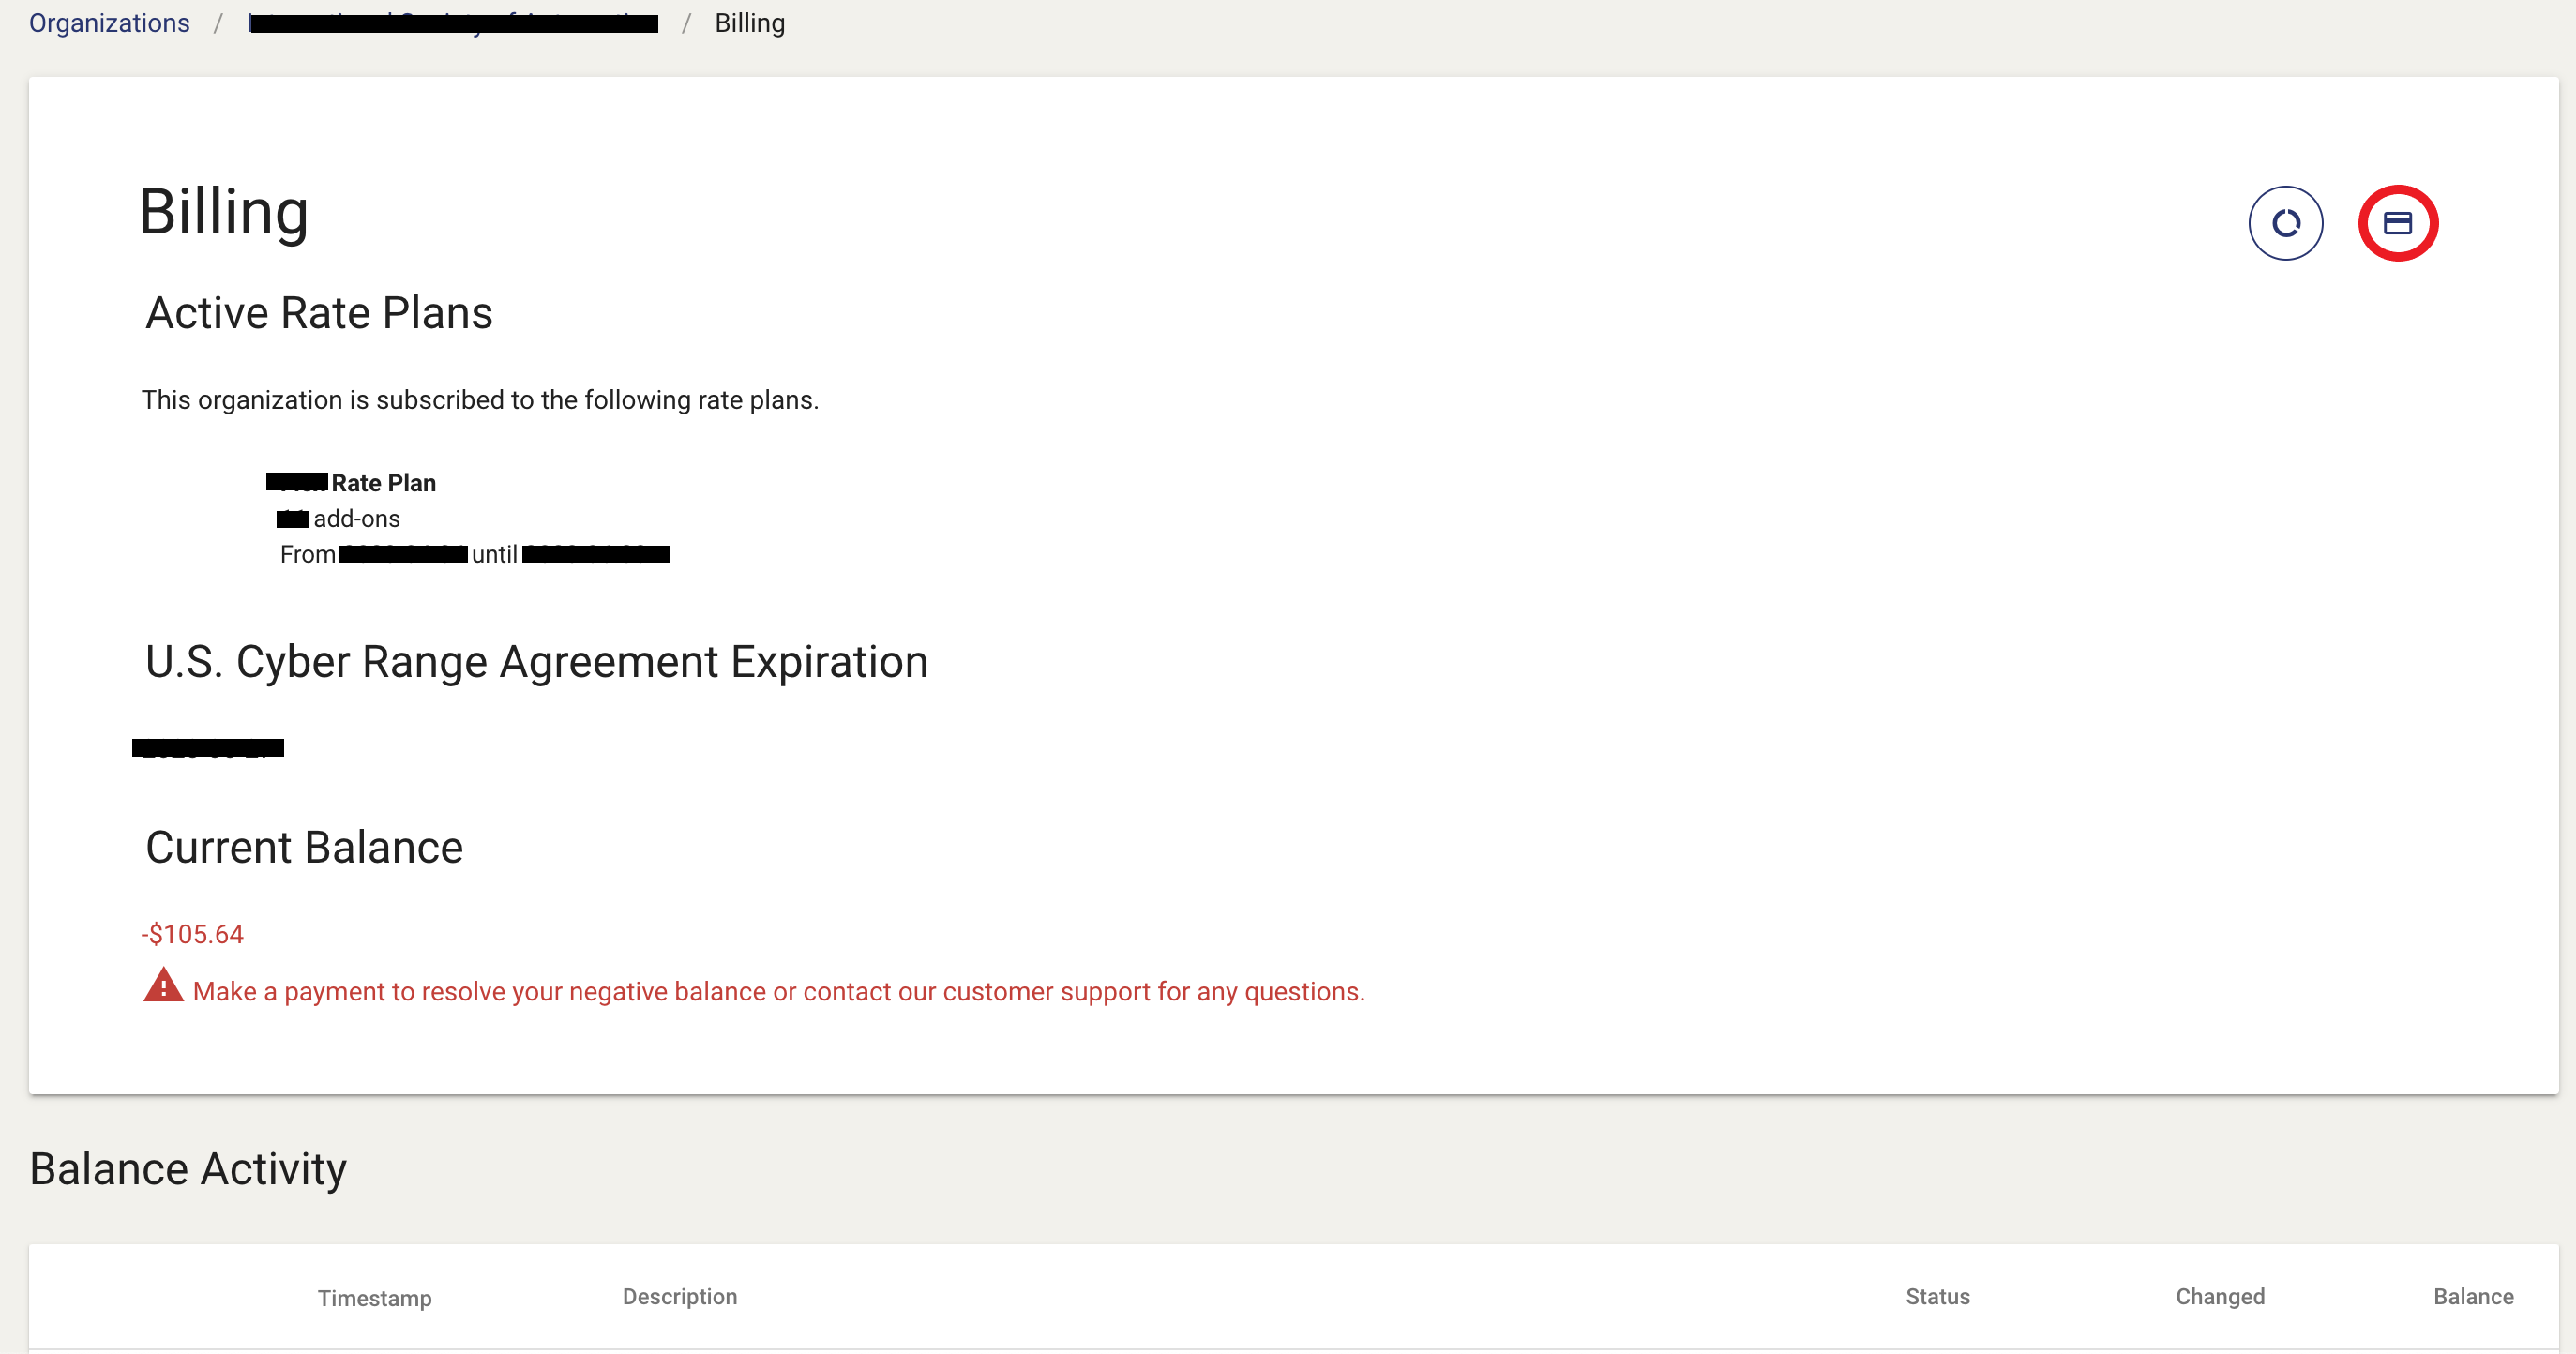
Task: Click the 'Make a payment' support message
Action: tap(779, 991)
